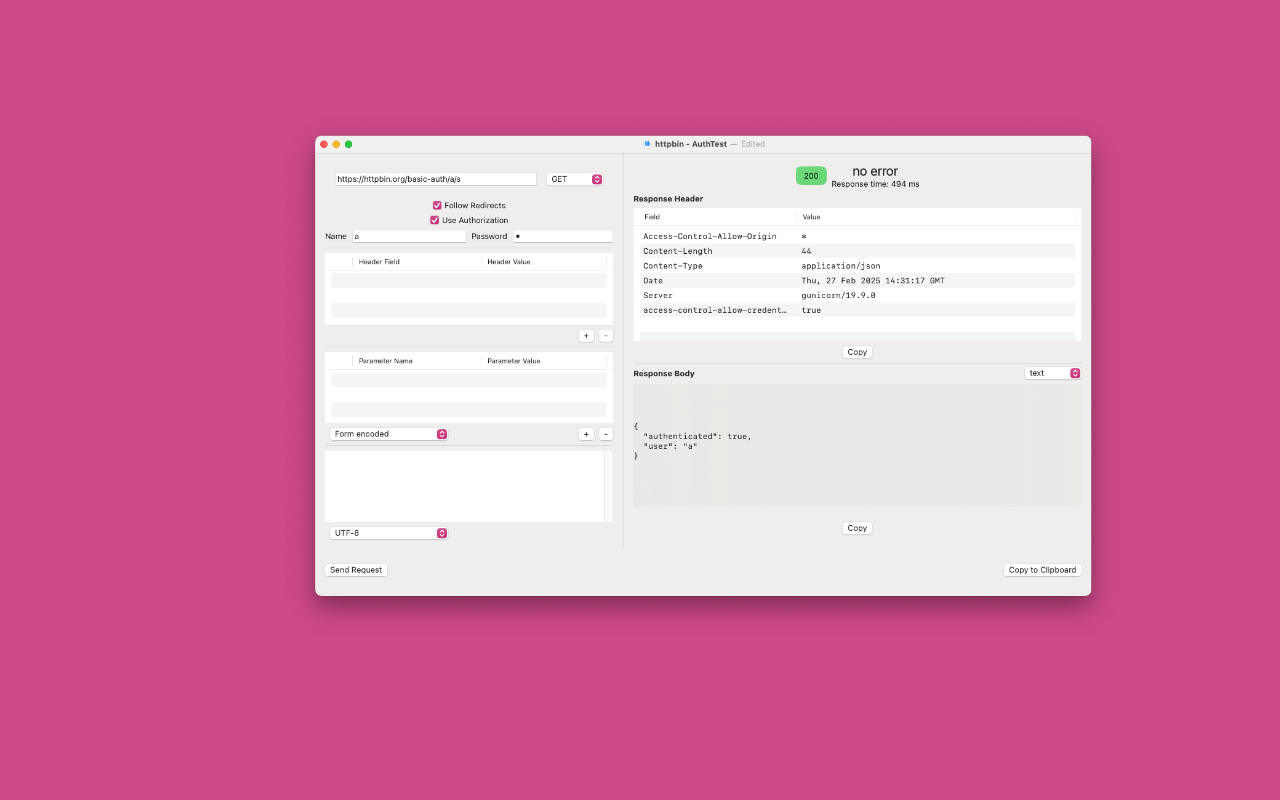Copy the response header contents

point(857,352)
